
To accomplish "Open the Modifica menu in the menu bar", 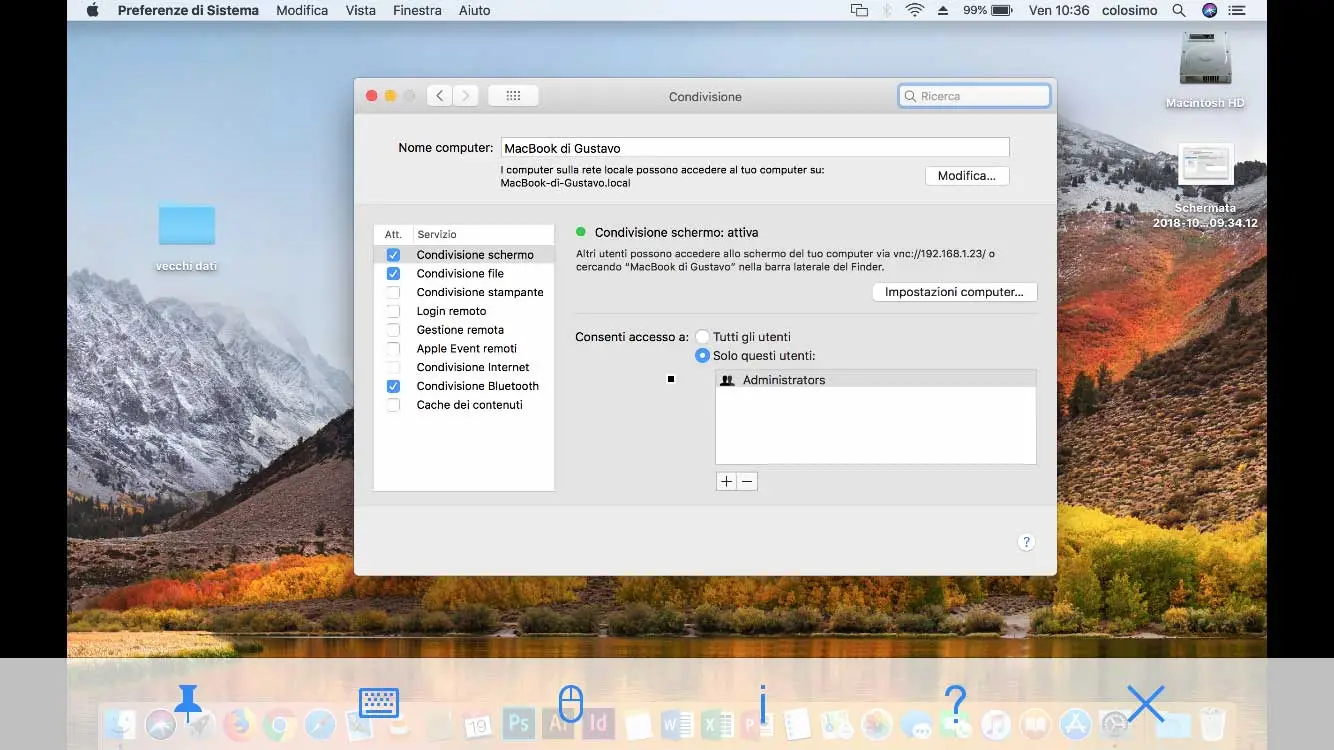I will [x=302, y=10].
